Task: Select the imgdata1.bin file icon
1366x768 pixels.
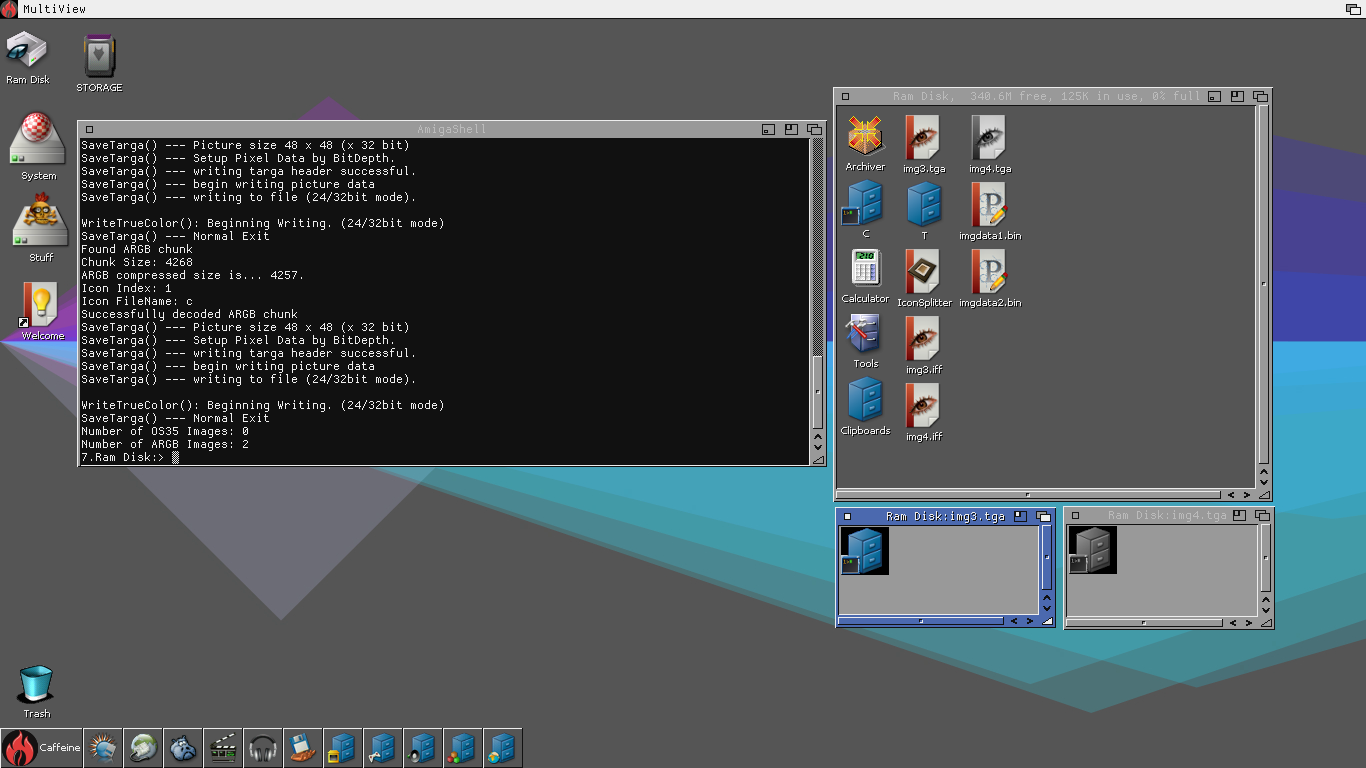Action: (989, 205)
